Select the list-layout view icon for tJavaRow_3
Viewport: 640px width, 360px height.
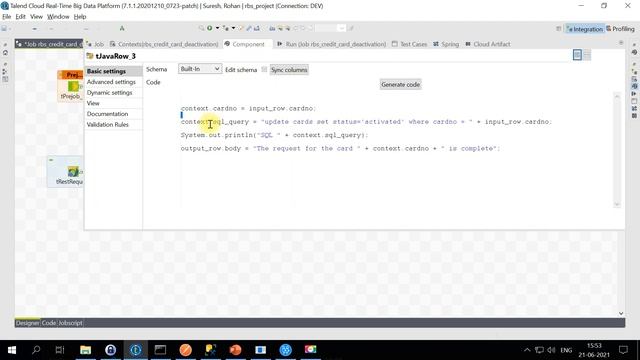pos(587,55)
